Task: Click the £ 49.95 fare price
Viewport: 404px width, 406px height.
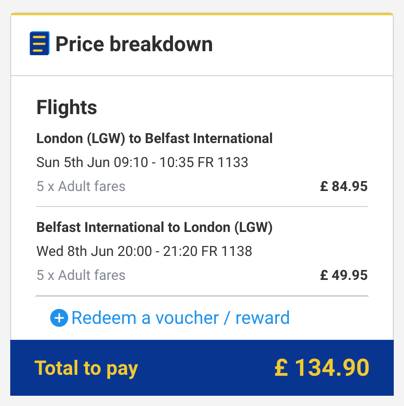Action: click(344, 275)
